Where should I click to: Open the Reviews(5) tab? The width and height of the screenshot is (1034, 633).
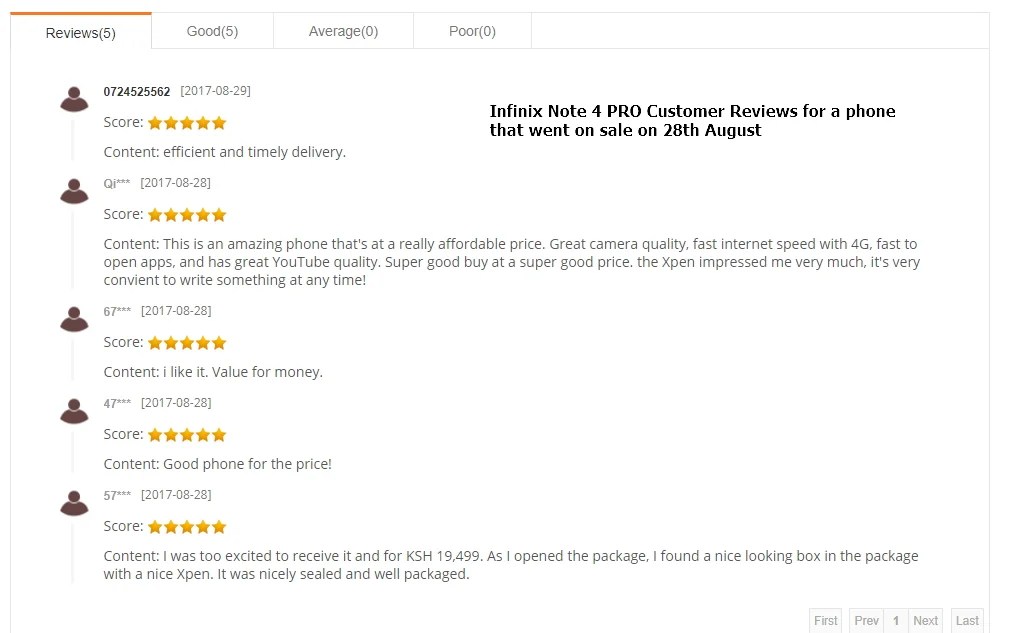pos(80,32)
